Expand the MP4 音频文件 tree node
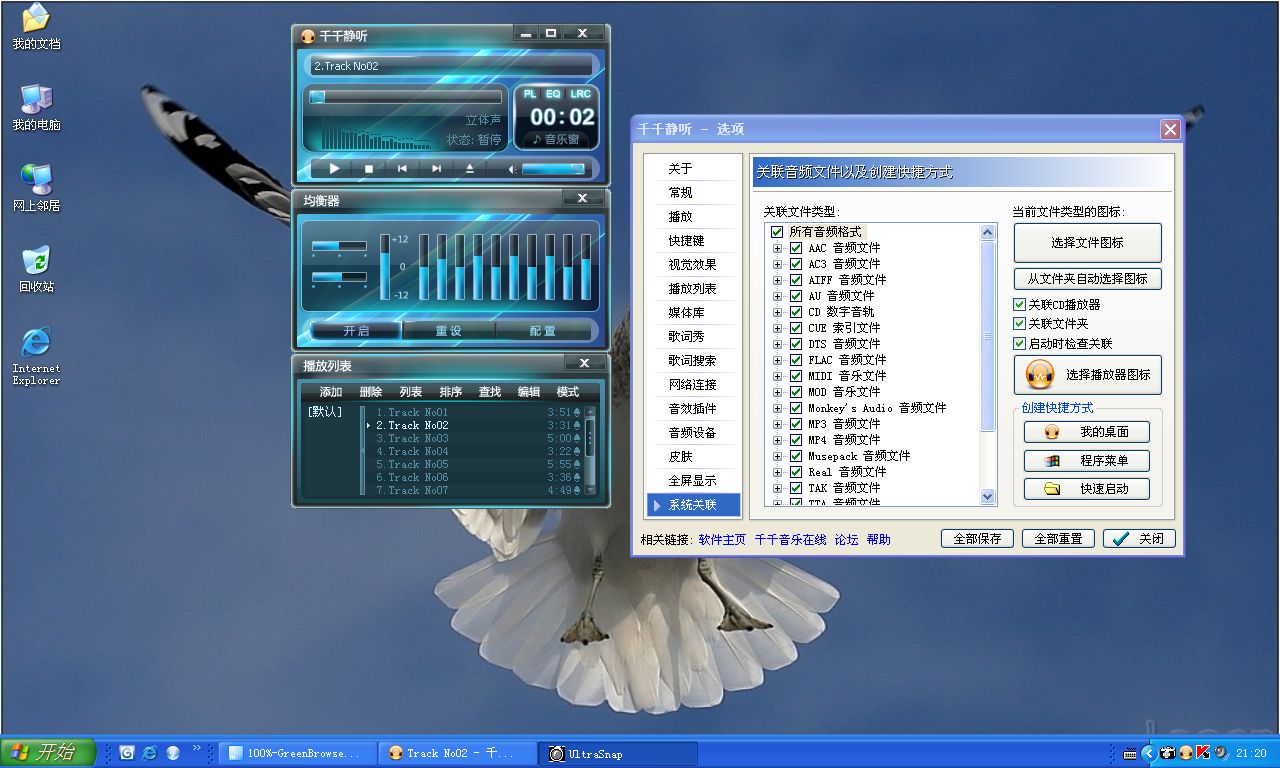Viewport: 1280px width, 768px height. tap(777, 440)
